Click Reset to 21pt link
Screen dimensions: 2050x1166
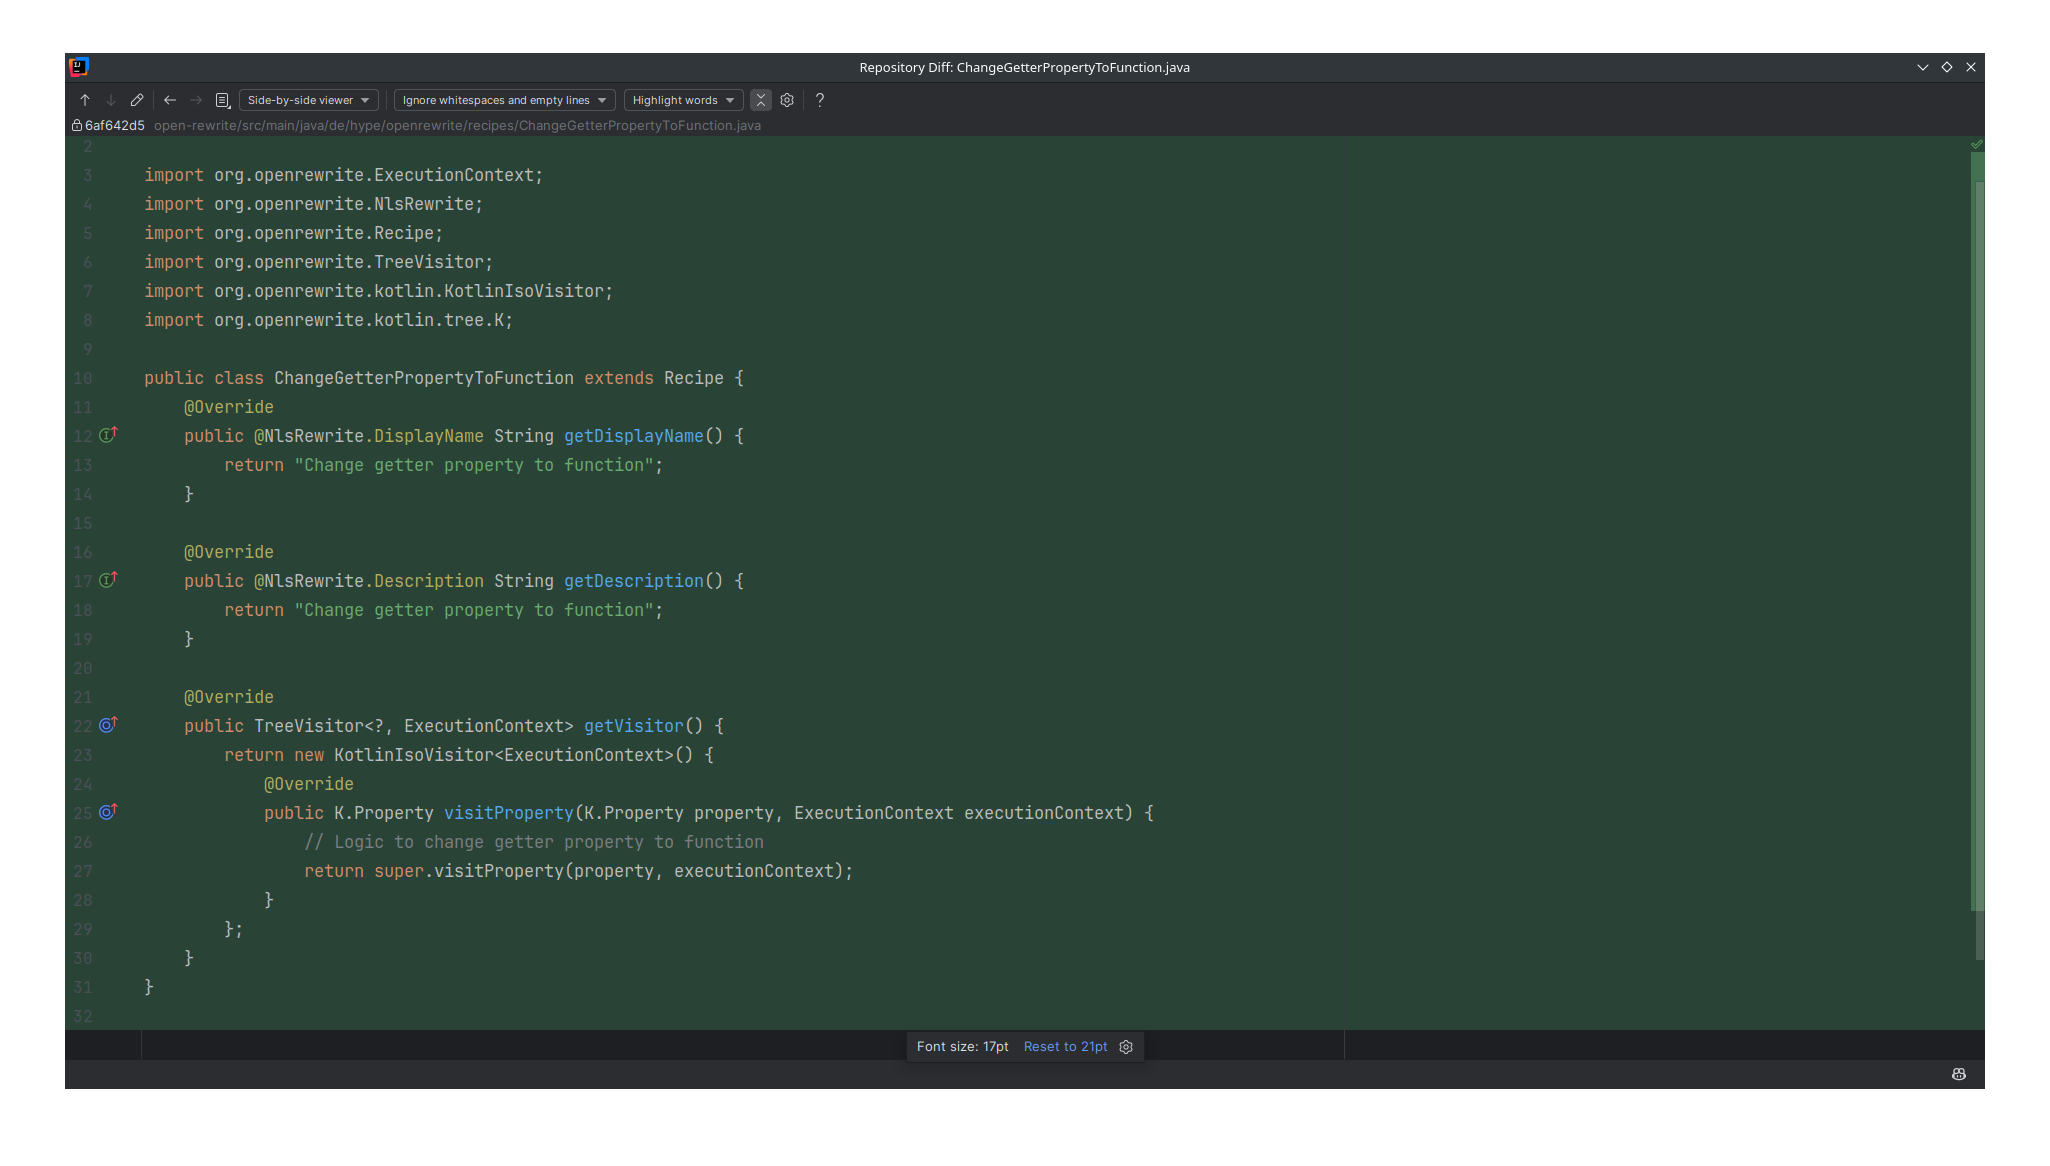[x=1065, y=1047]
